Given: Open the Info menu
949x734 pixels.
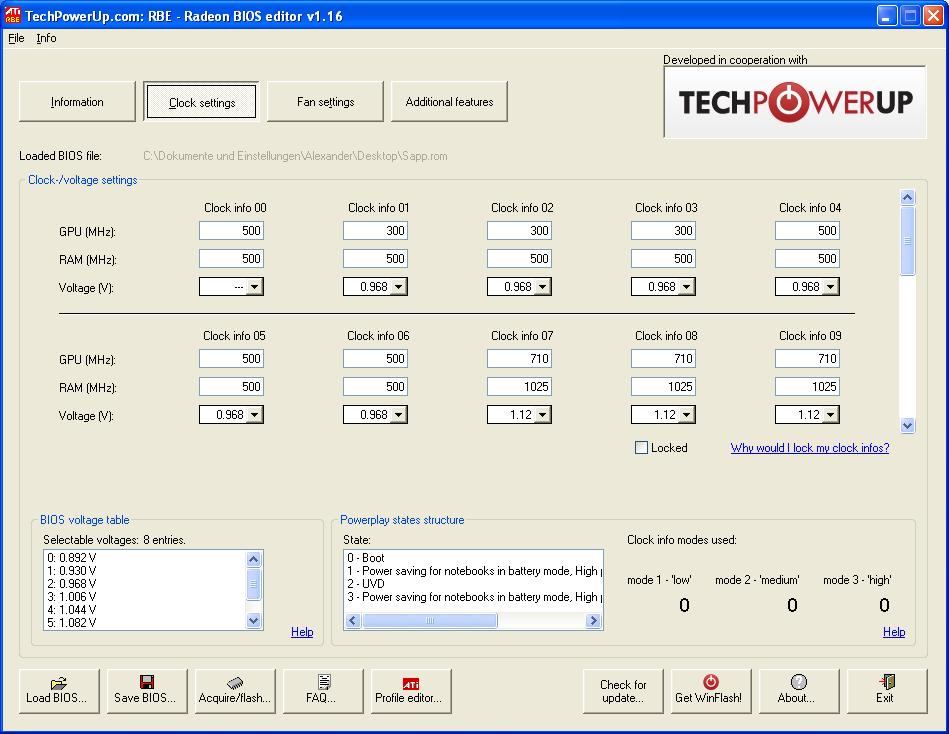Looking at the screenshot, I should pos(47,38).
